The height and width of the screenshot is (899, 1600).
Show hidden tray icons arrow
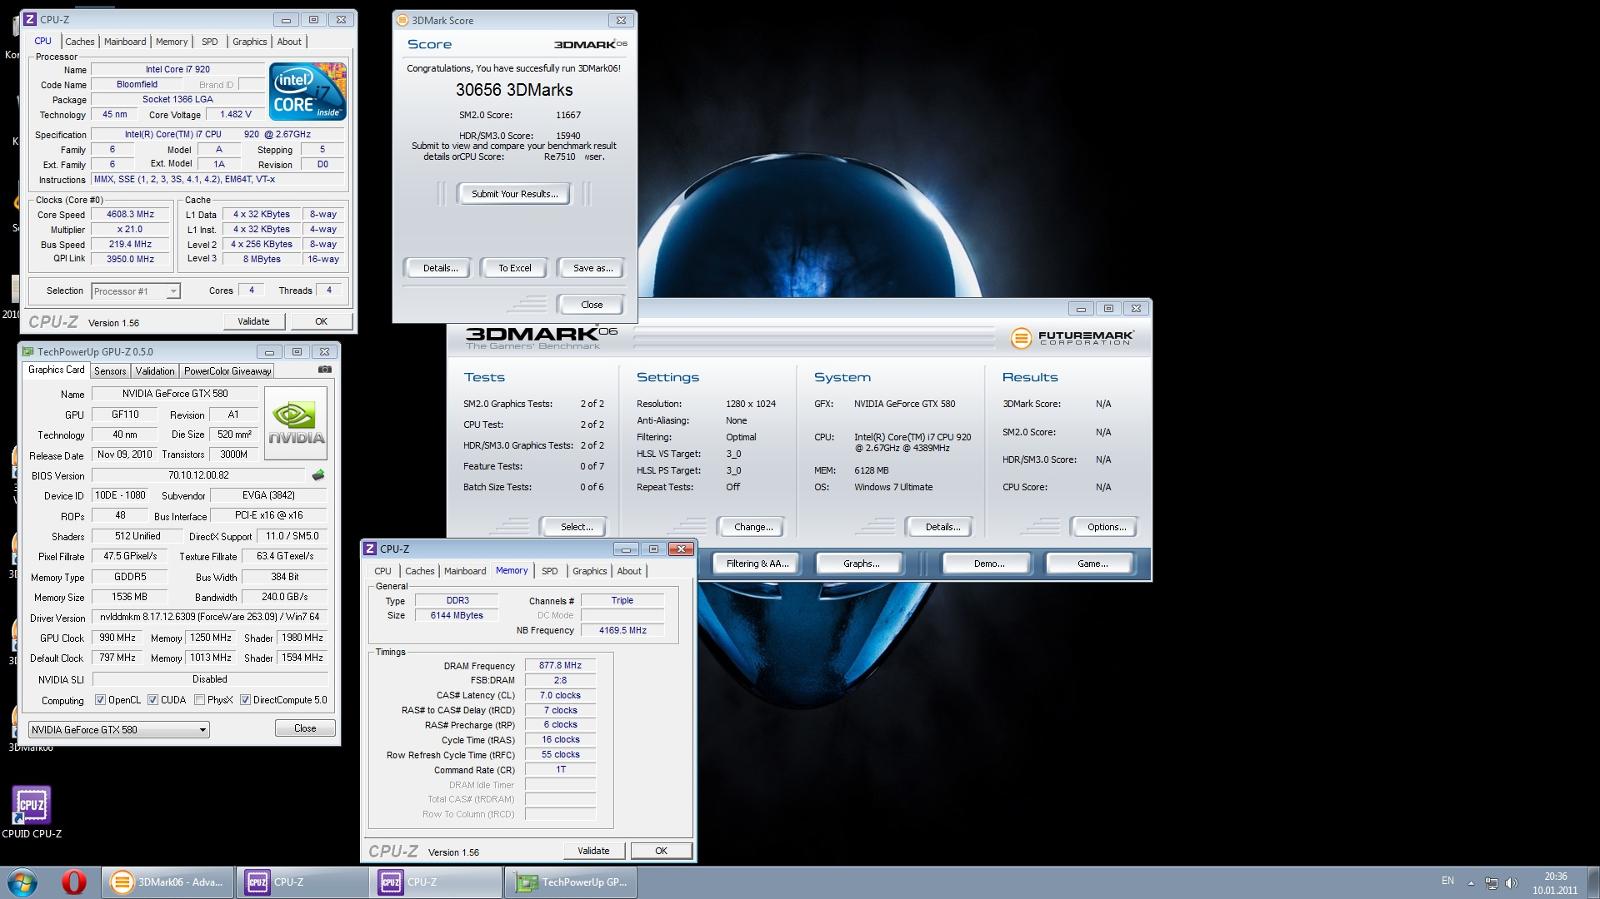[1471, 883]
